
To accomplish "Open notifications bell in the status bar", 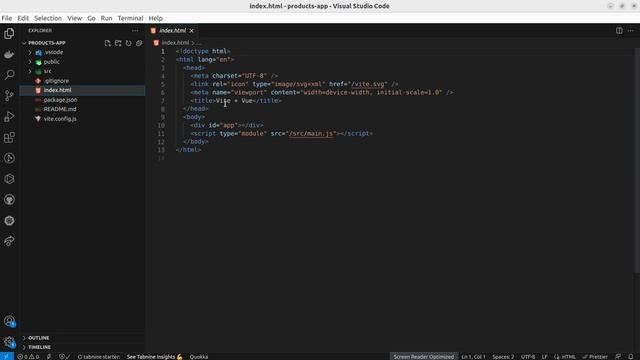I will tap(631, 356).
